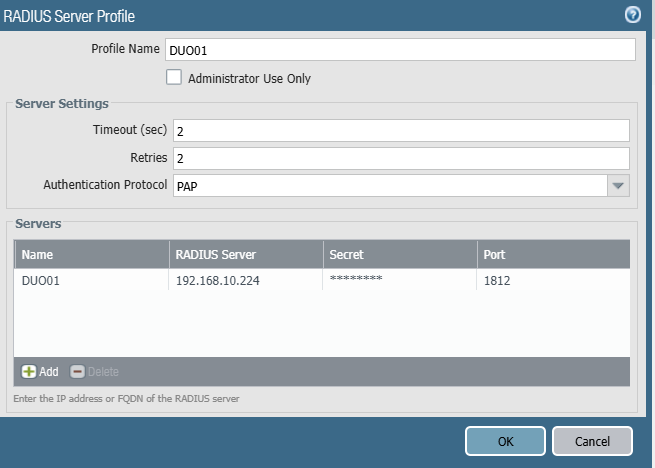This screenshot has width=655, height=468.
Task: Click the Authentication Protocol field showing PAP
Action: point(390,186)
